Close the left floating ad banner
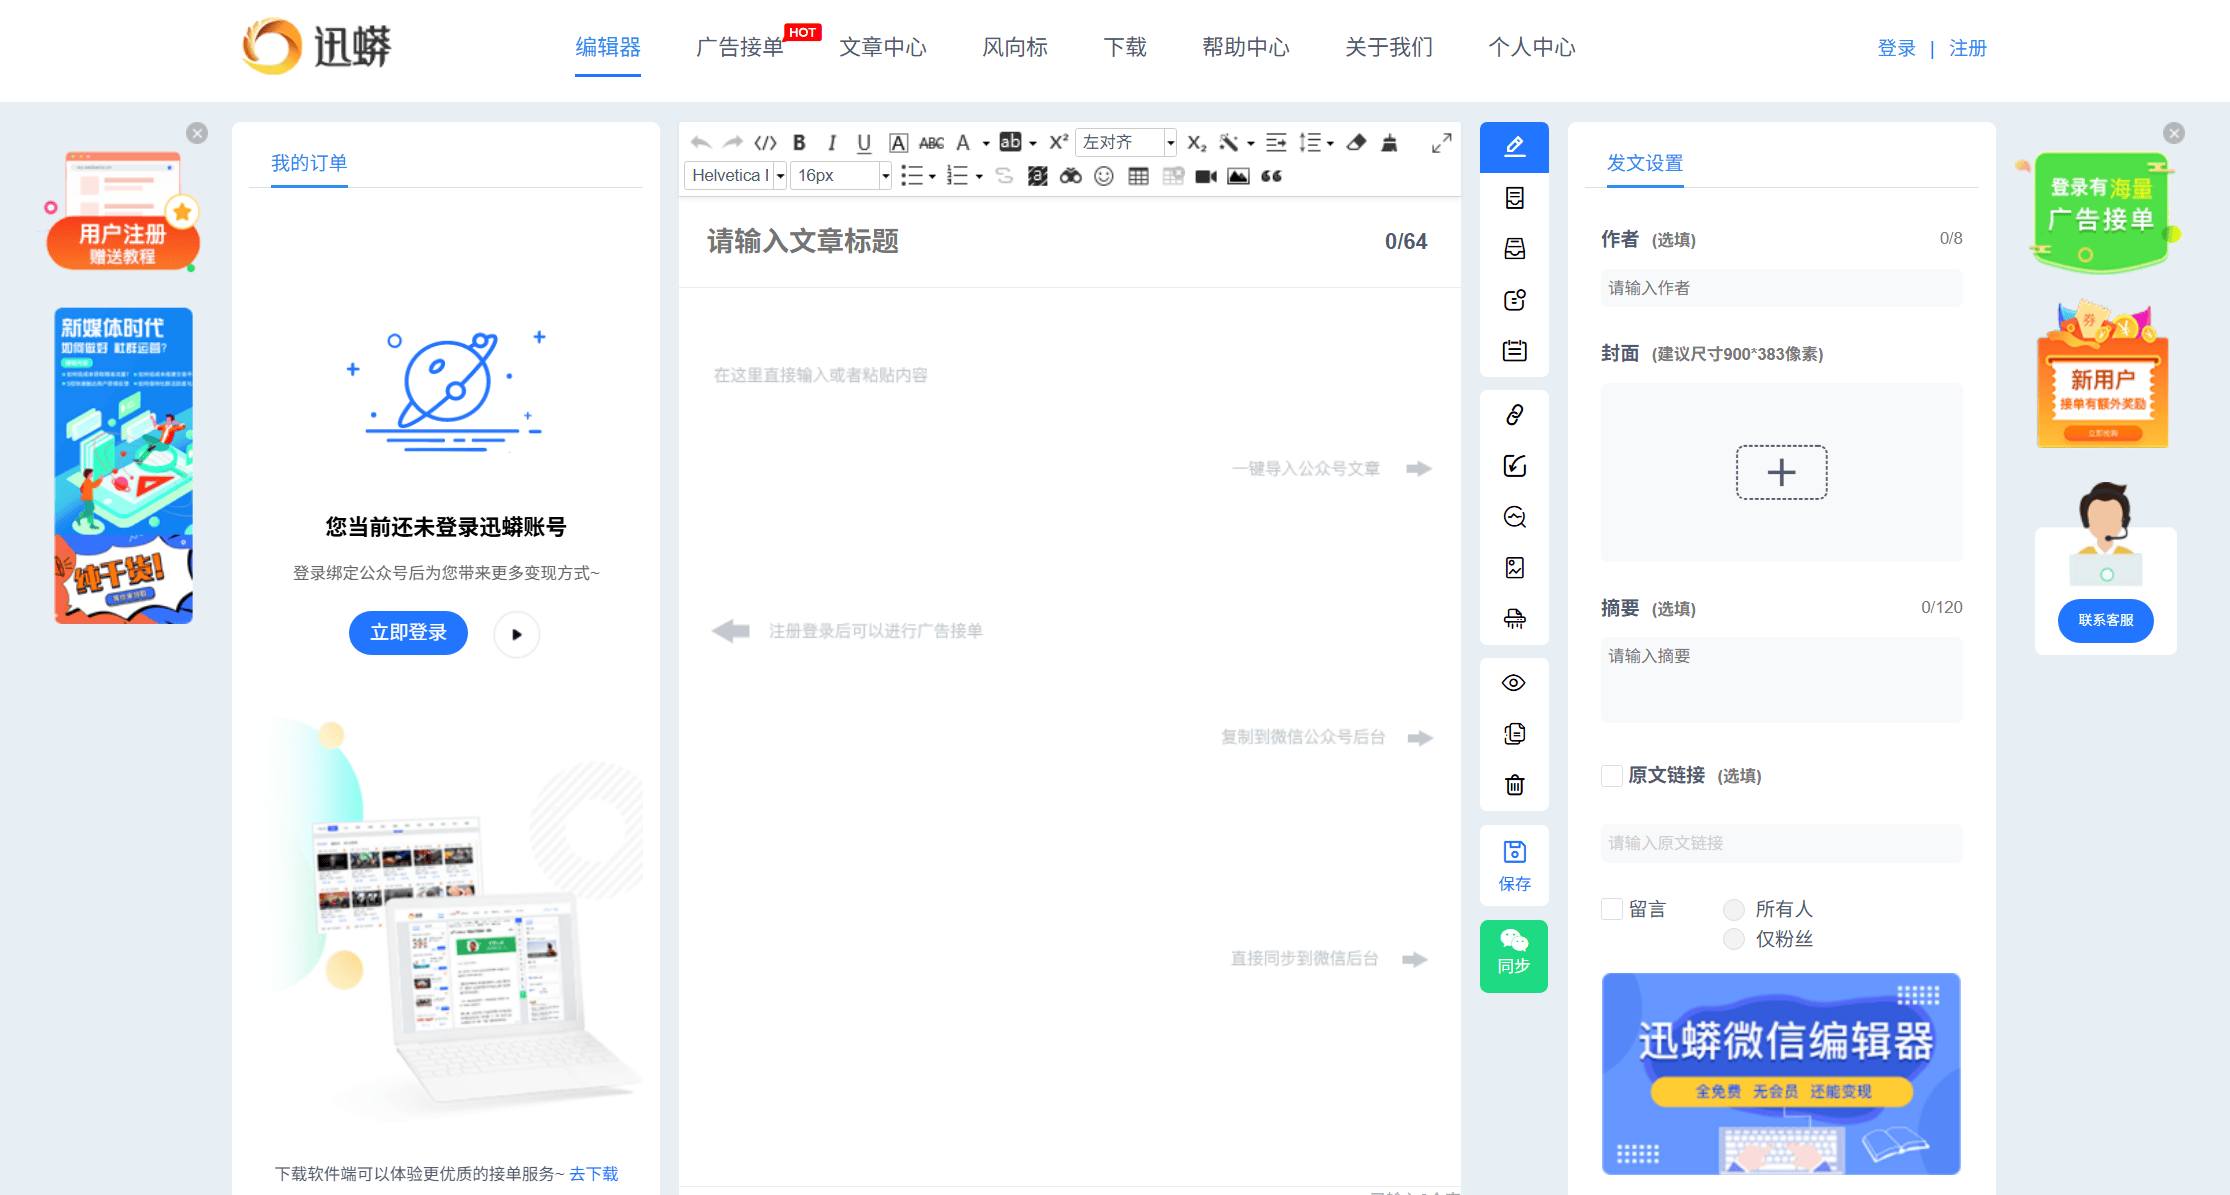Image resolution: width=2230 pixels, height=1195 pixels. click(x=197, y=133)
